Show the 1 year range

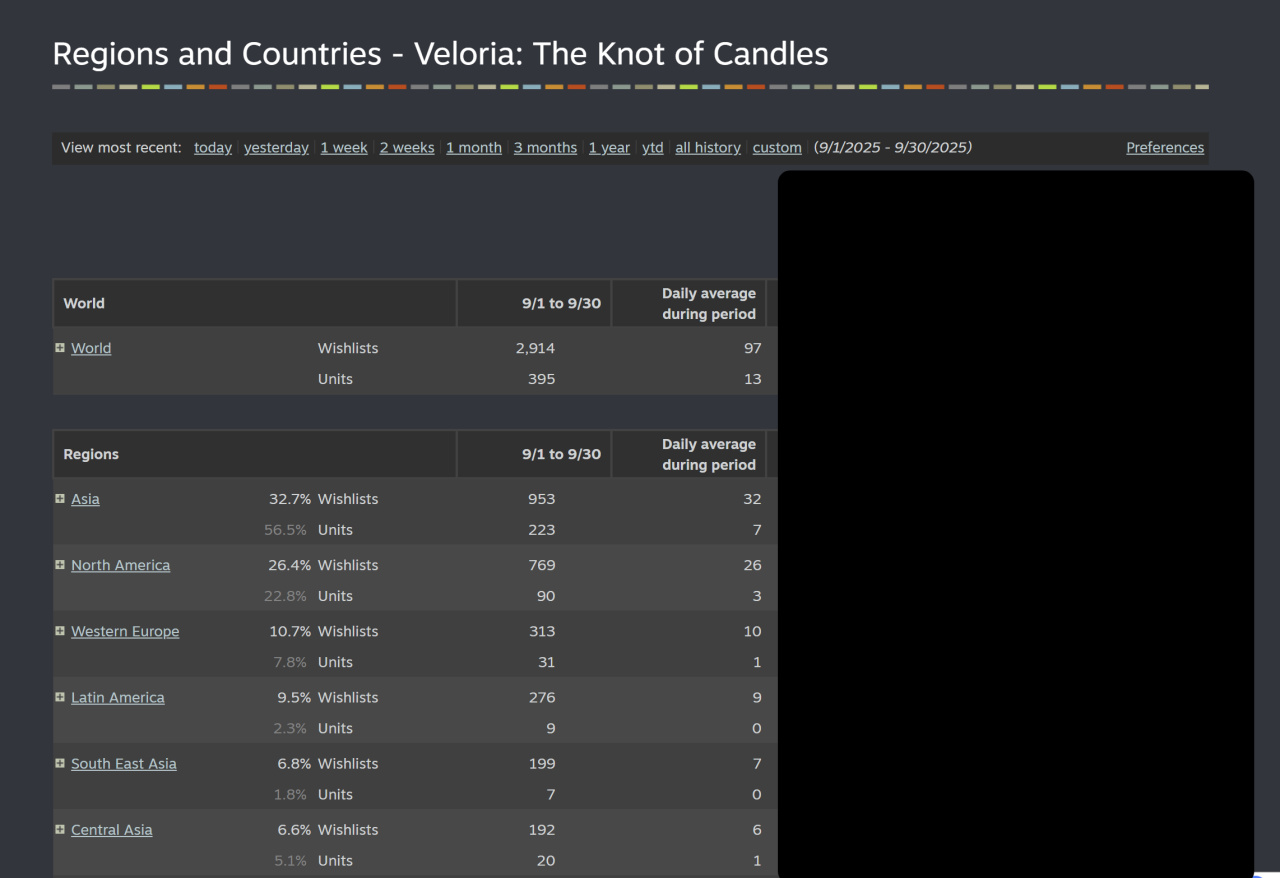click(x=609, y=148)
